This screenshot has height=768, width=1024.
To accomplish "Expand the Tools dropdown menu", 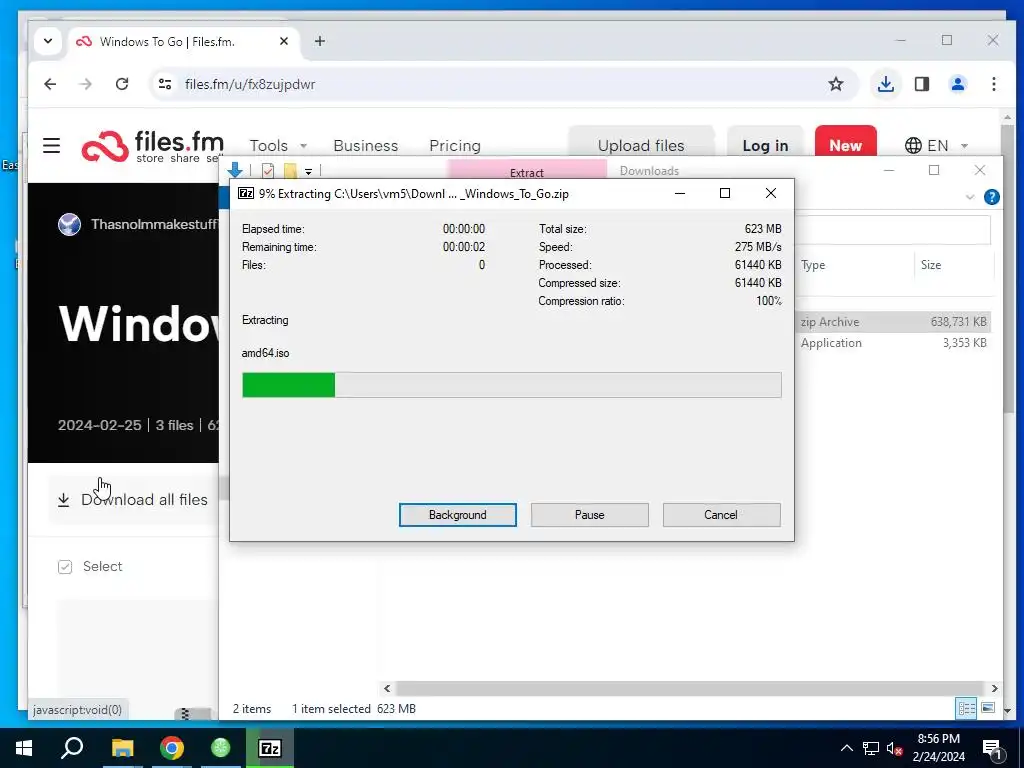I will 278,146.
